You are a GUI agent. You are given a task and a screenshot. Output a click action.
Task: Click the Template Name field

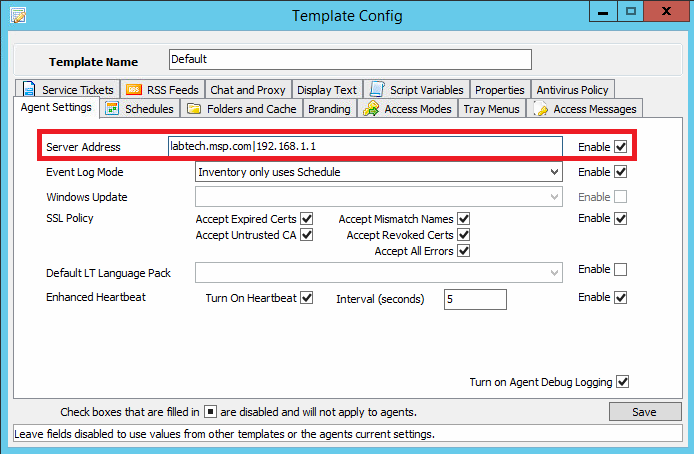[x=350, y=59]
